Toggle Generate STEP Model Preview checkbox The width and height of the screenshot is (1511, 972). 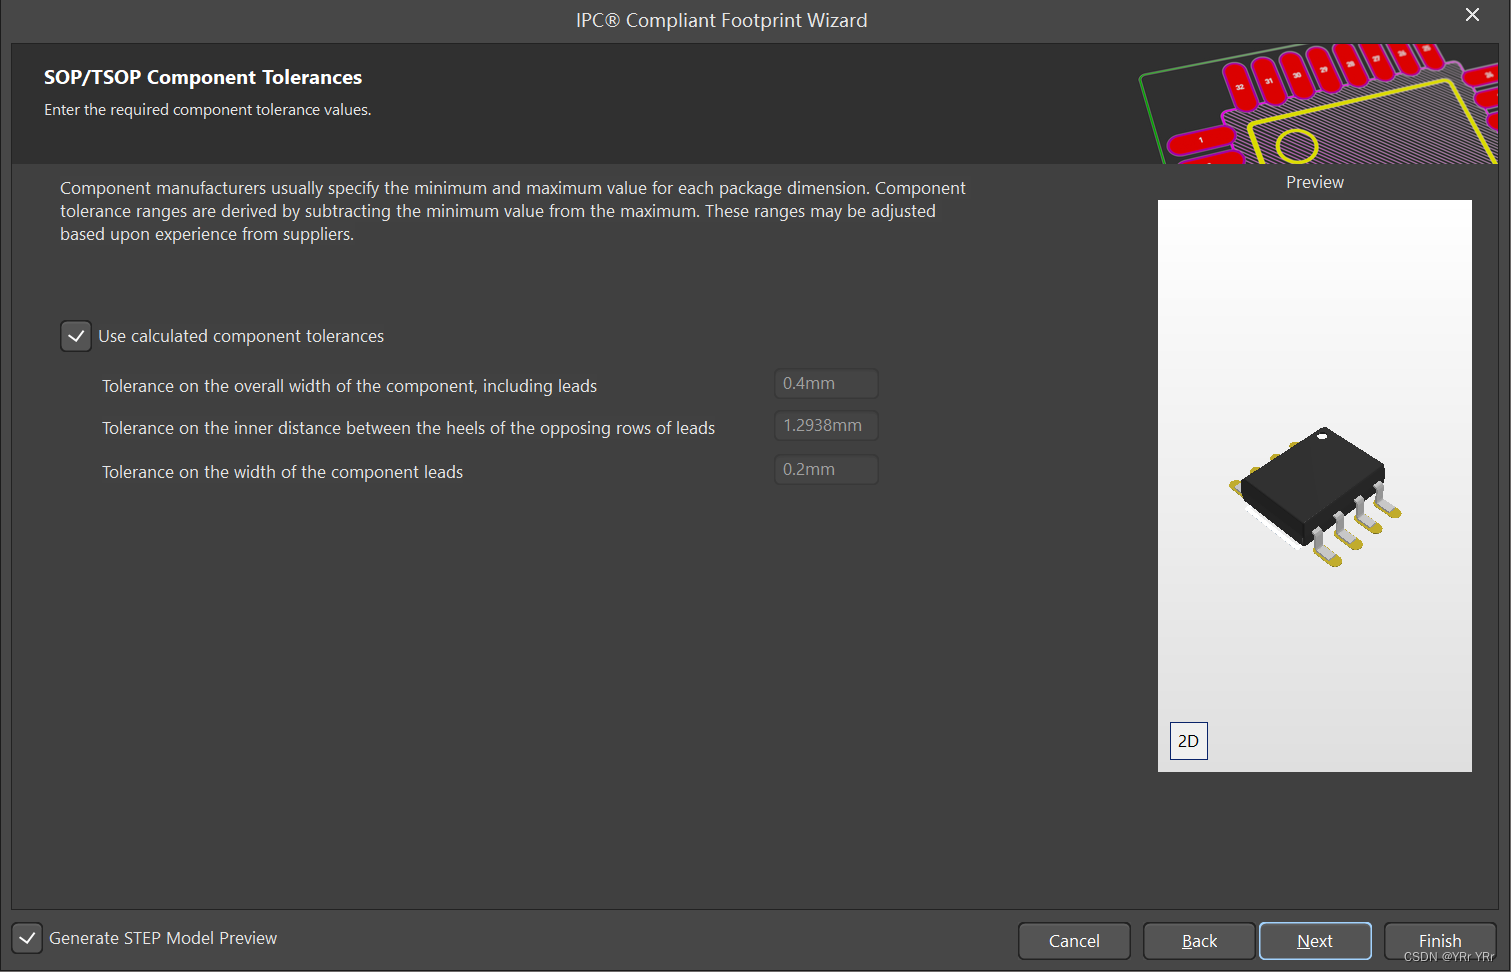(27, 938)
